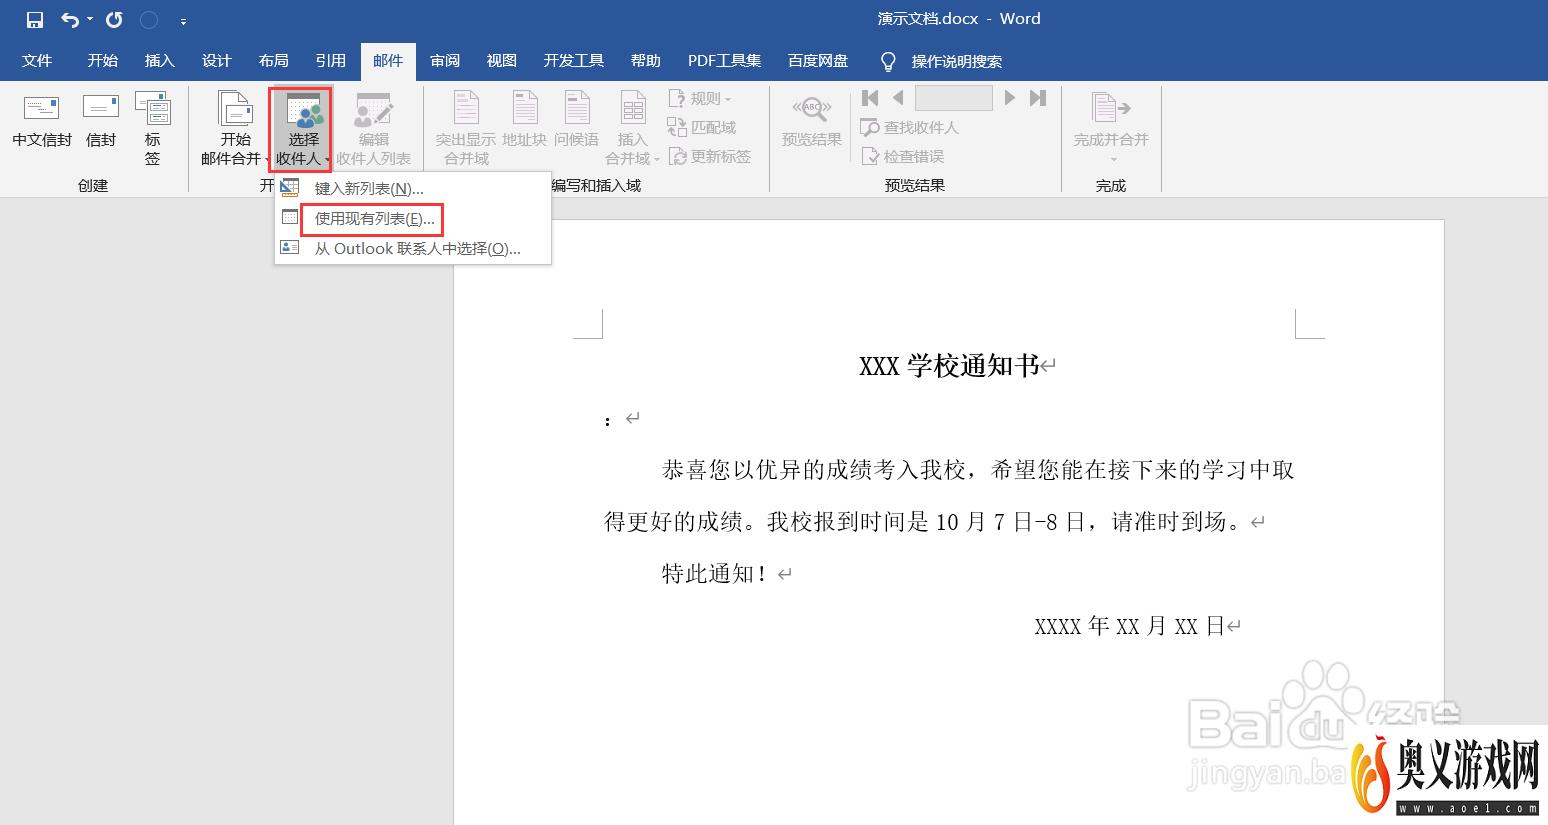Open the 规则 dropdown
1548x825 pixels.
point(701,99)
